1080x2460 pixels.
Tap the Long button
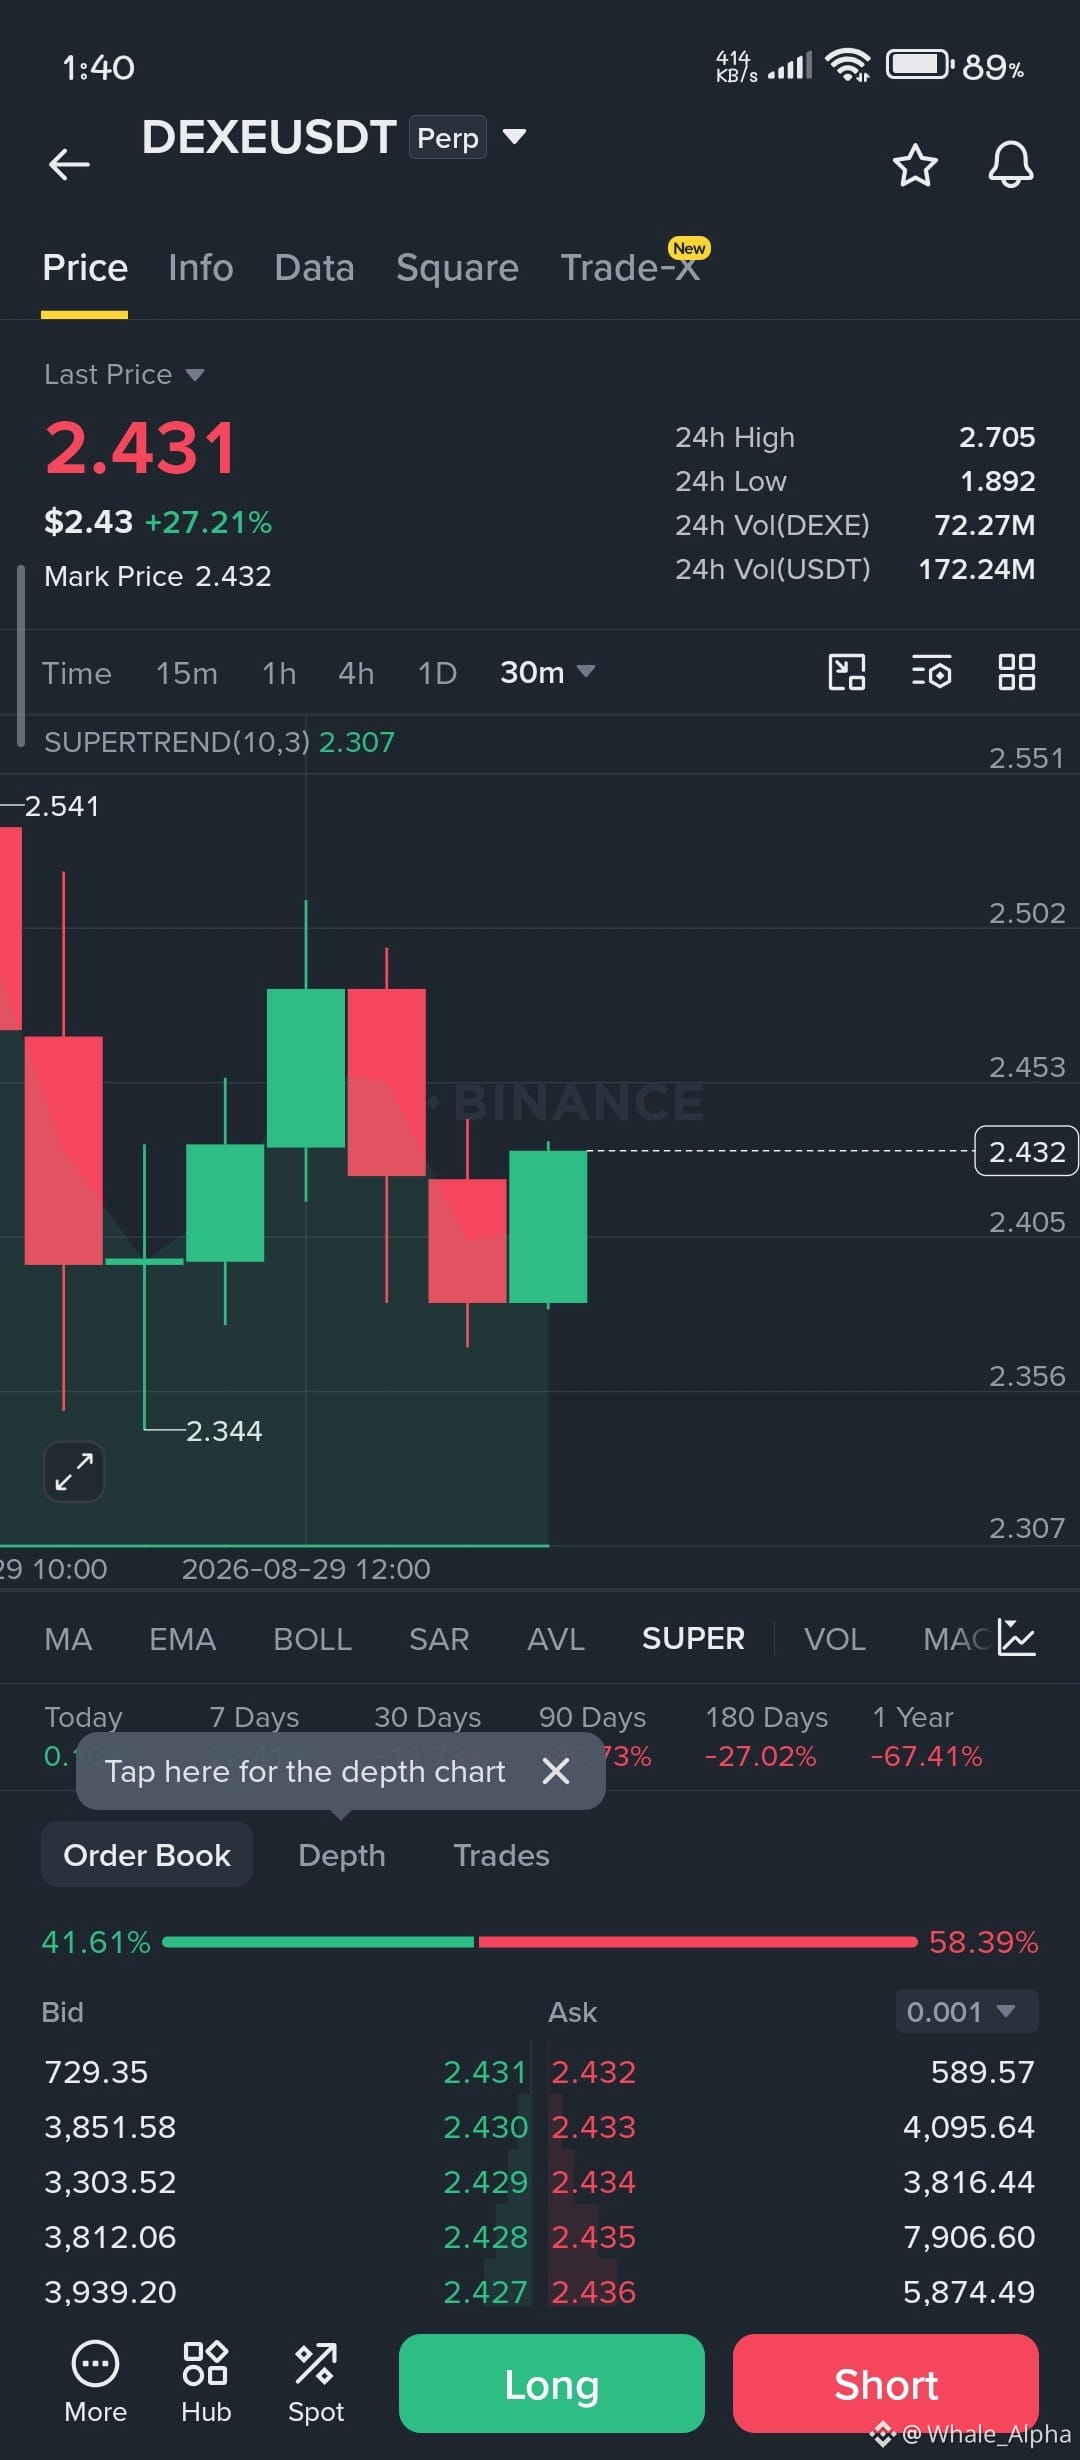[552, 2383]
